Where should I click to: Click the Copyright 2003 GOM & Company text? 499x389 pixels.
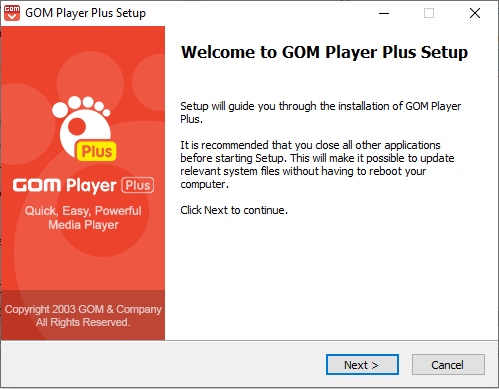pos(83,309)
